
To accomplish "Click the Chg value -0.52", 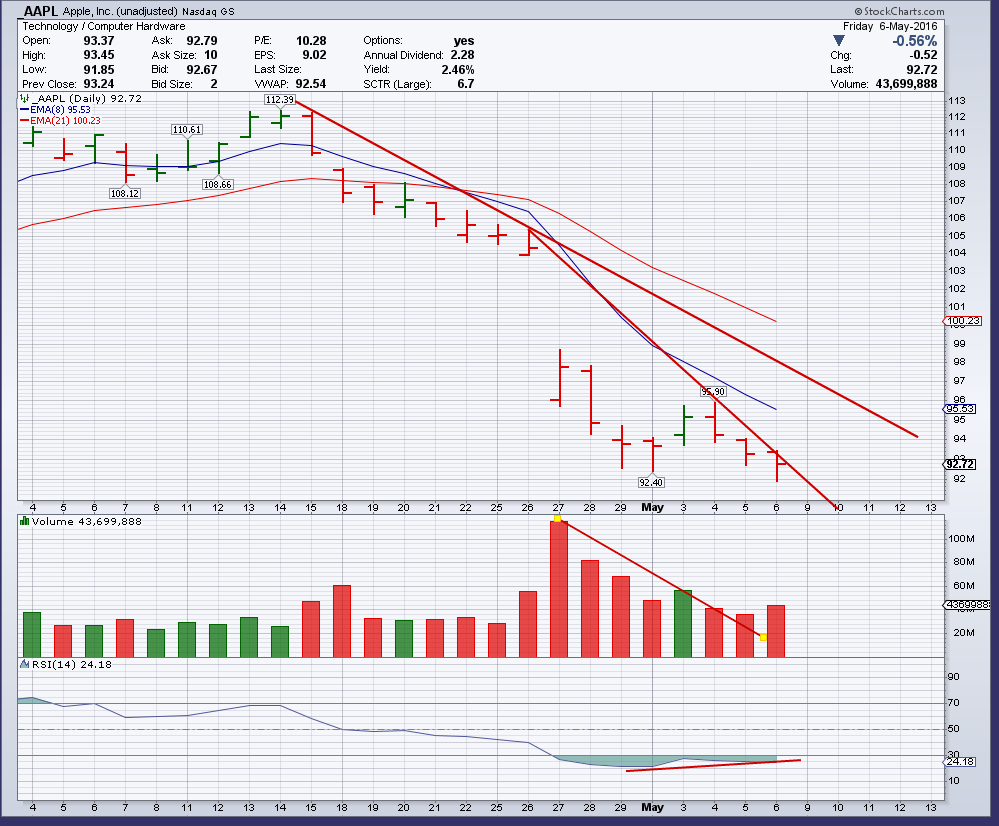I will [923, 55].
